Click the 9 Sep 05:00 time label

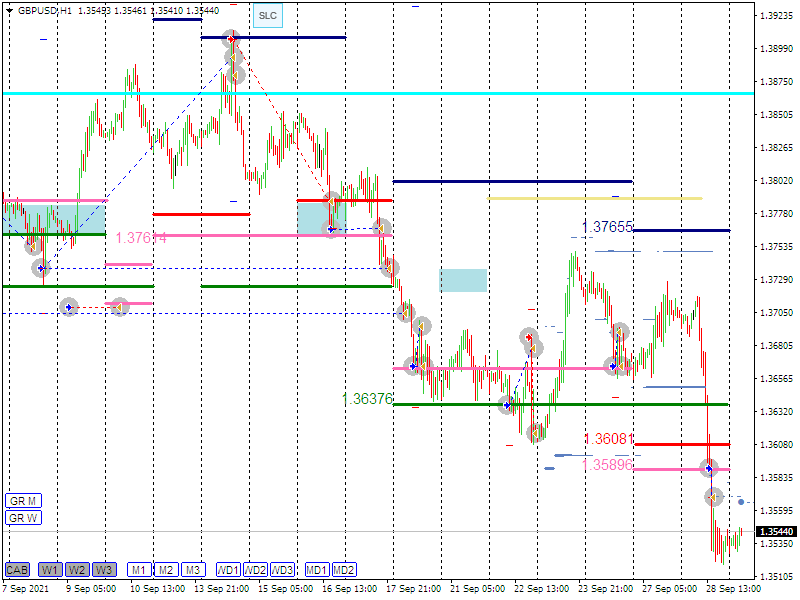[91, 589]
